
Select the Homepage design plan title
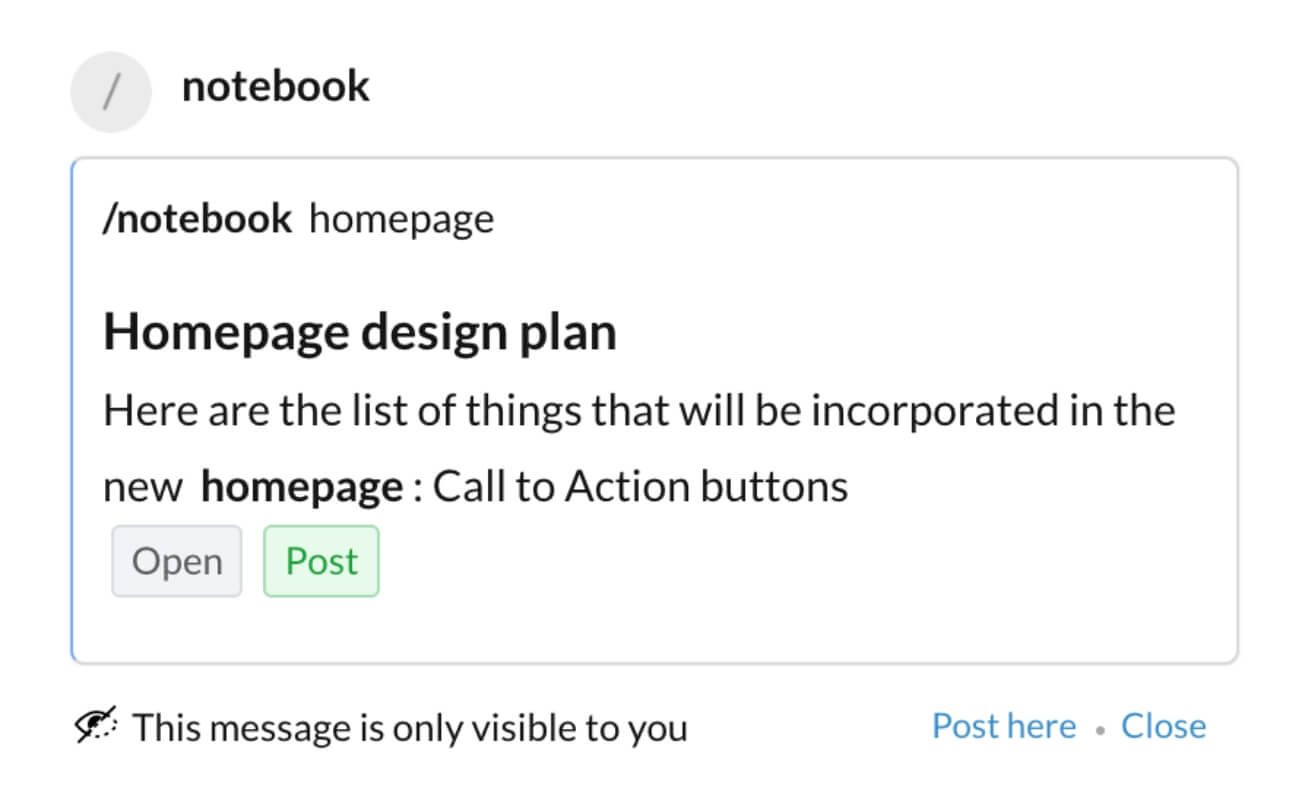[x=360, y=332]
